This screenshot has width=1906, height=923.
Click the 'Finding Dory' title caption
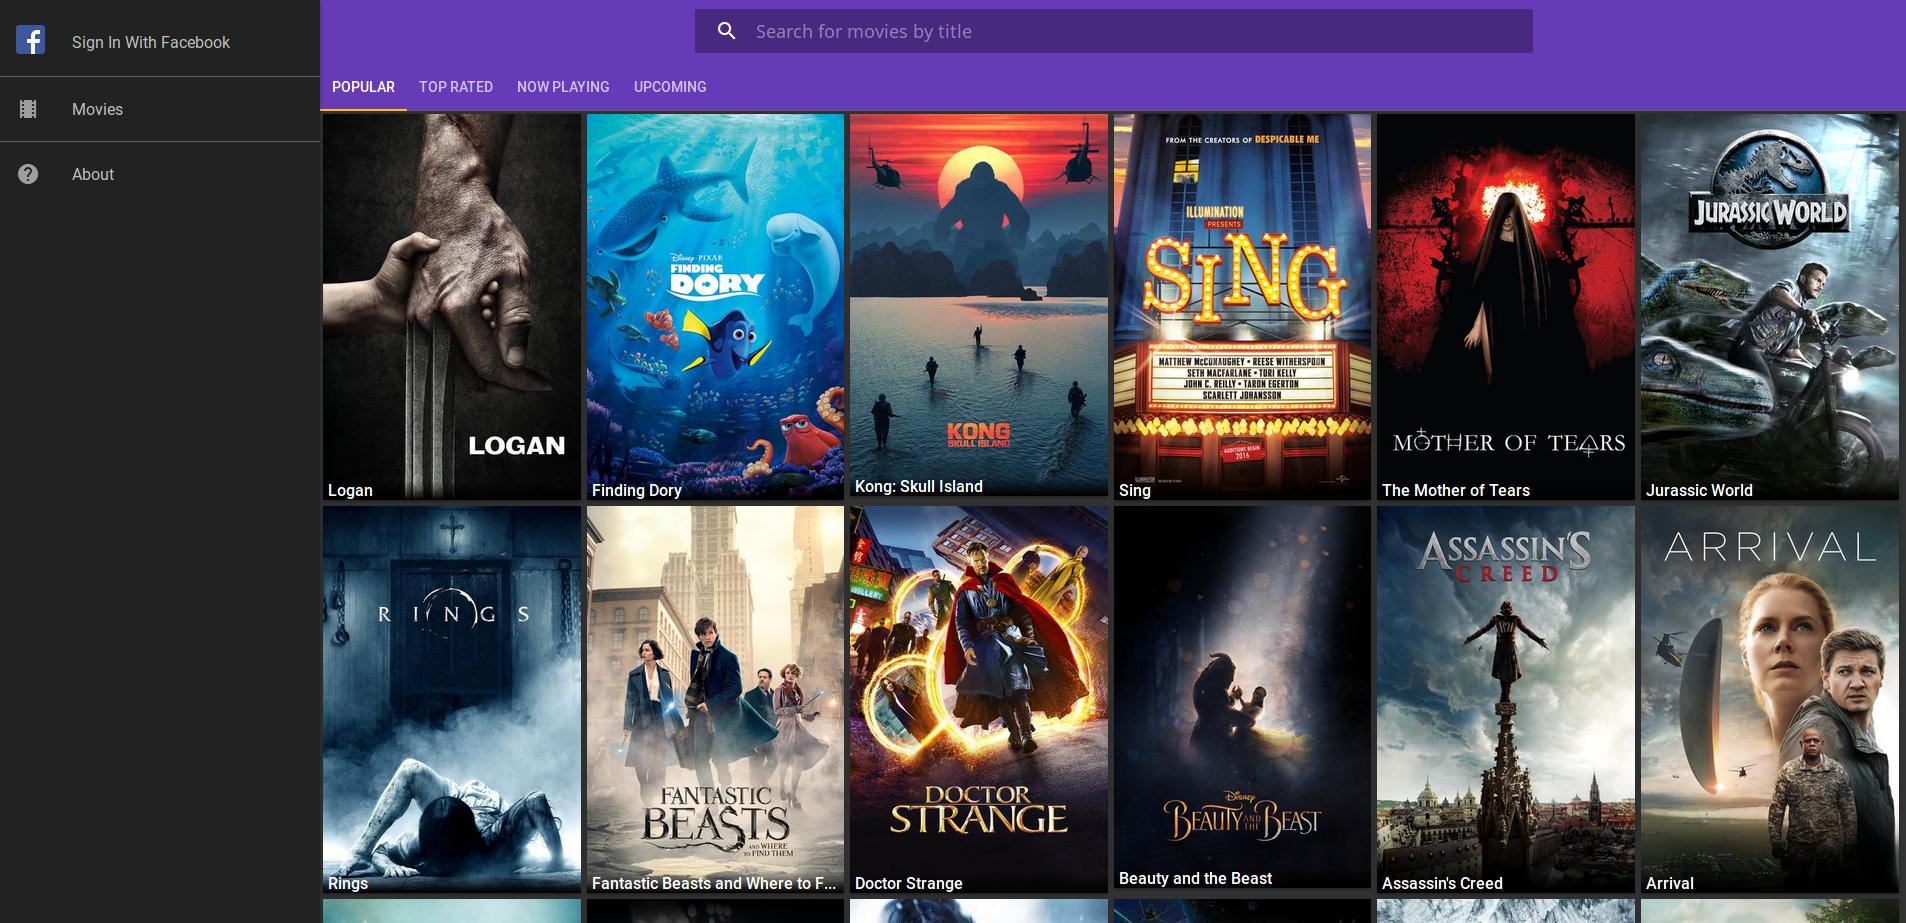636,490
